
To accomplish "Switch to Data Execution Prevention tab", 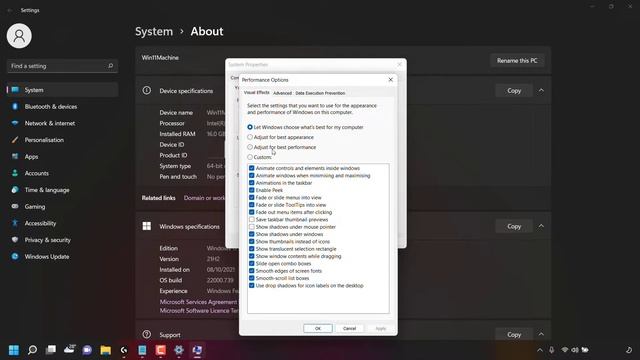I will (x=320, y=93).
